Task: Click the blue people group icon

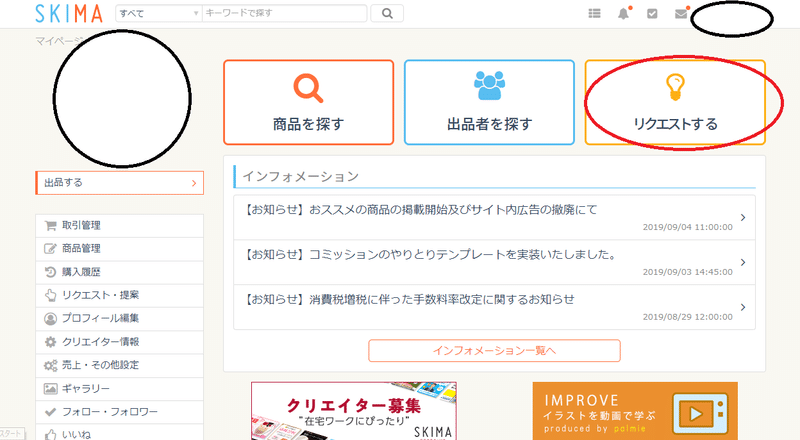Action: pos(489,85)
